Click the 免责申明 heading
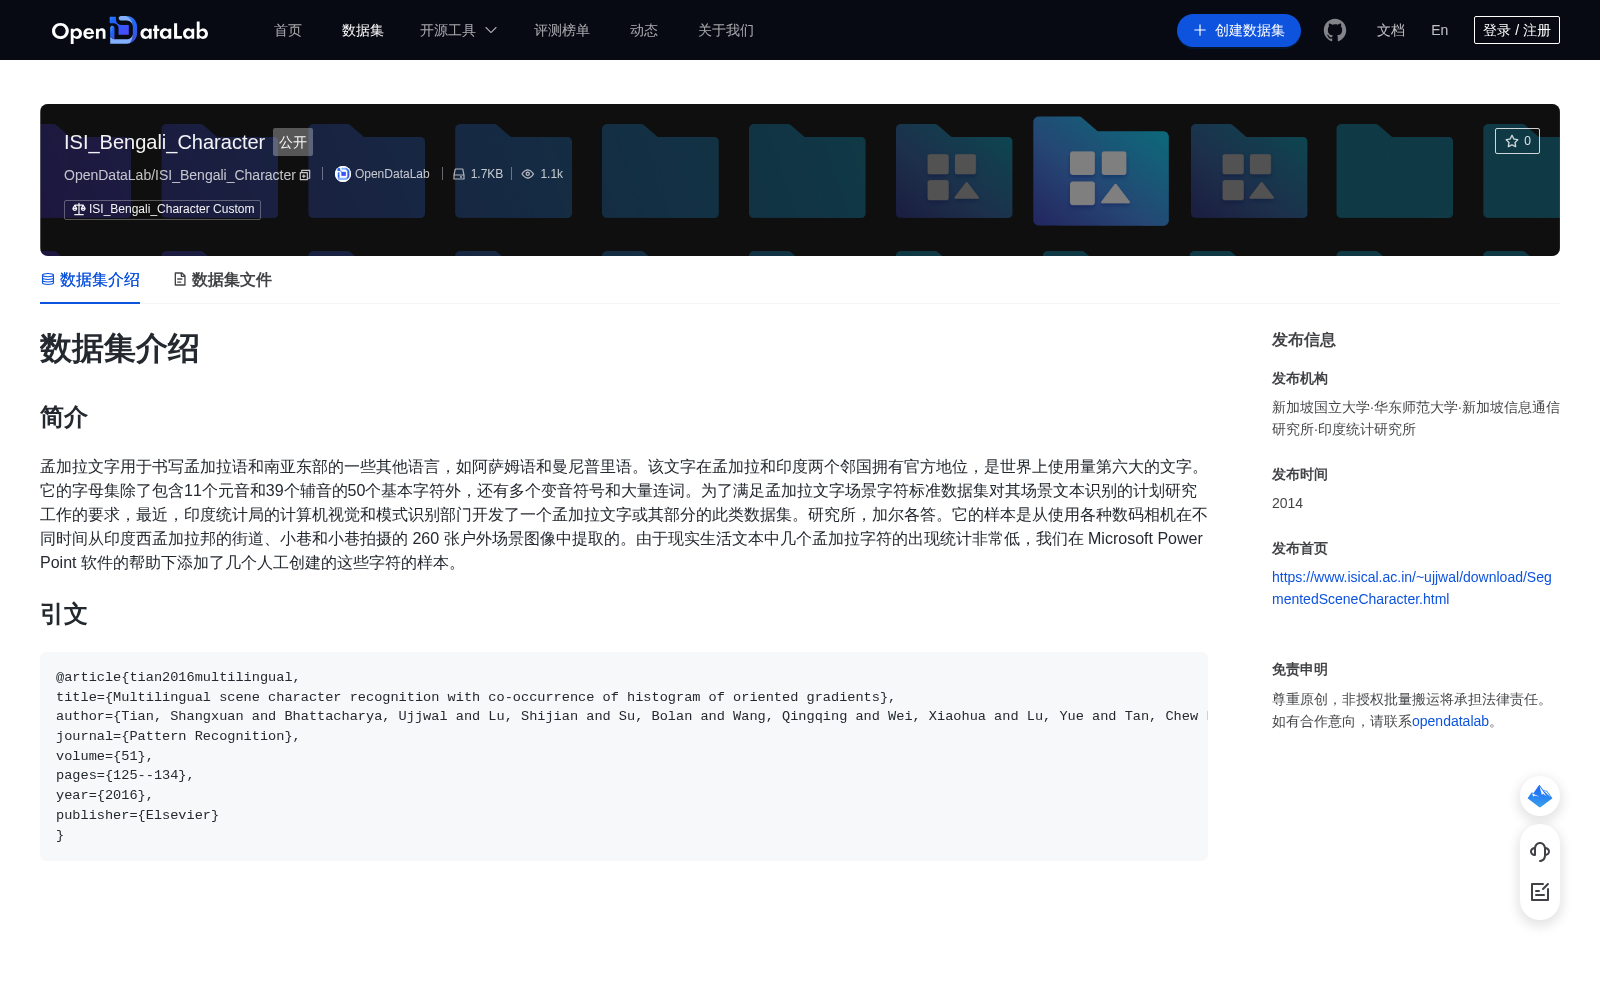 (x=1300, y=670)
